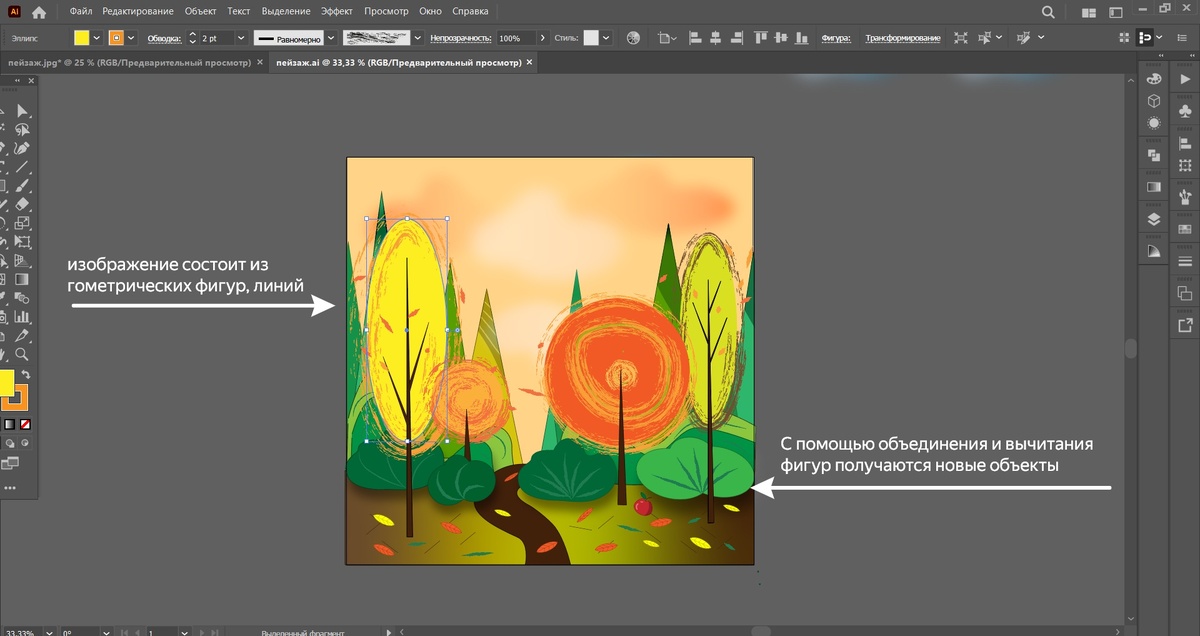Set stroke to None using red slash swatch

click(25, 424)
